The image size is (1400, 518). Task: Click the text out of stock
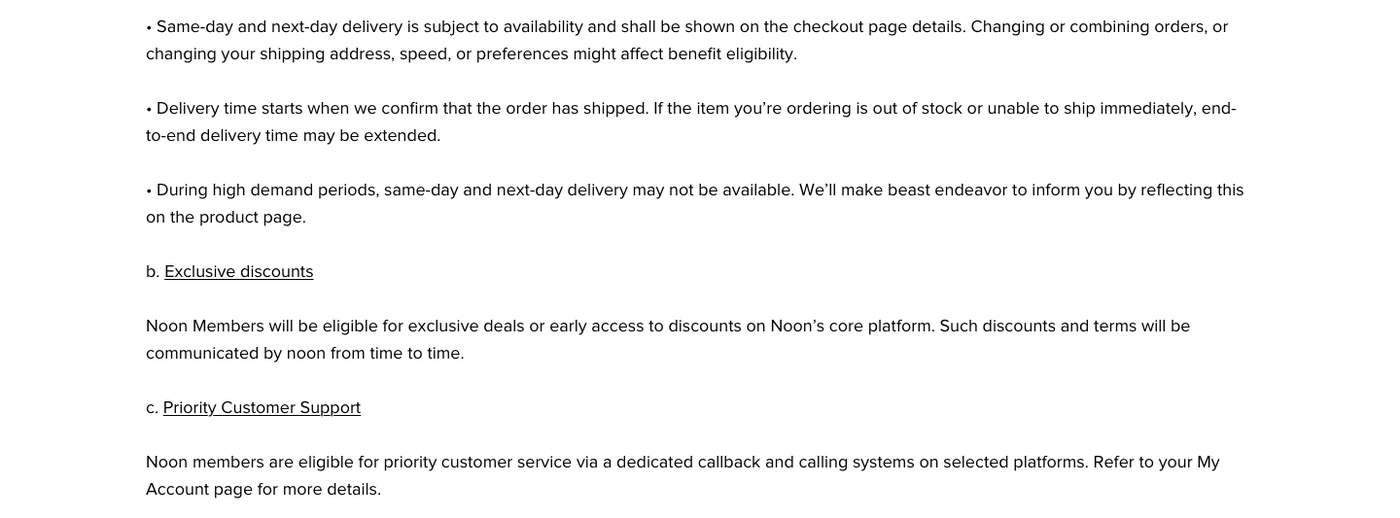(908, 108)
